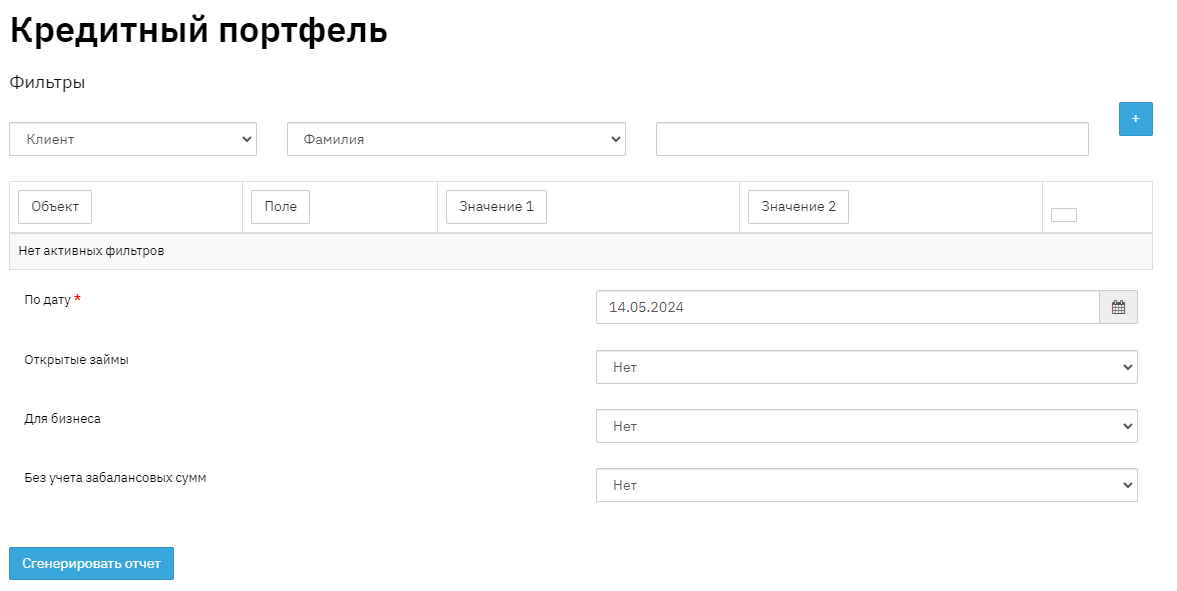Open the Без учета забалансовых сумм dropdown

(x=866, y=485)
